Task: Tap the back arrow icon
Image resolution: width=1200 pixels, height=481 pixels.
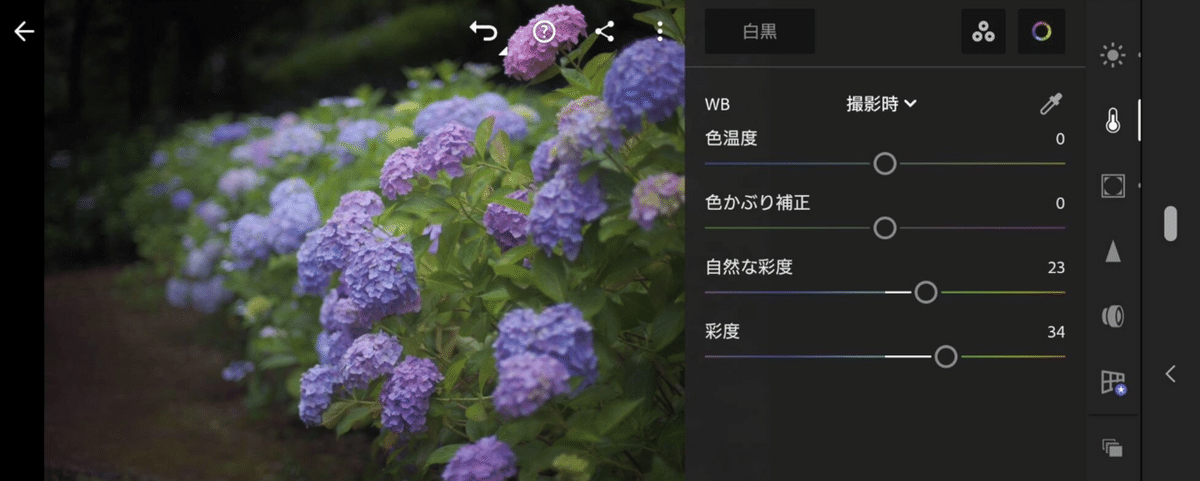Action: click(24, 32)
